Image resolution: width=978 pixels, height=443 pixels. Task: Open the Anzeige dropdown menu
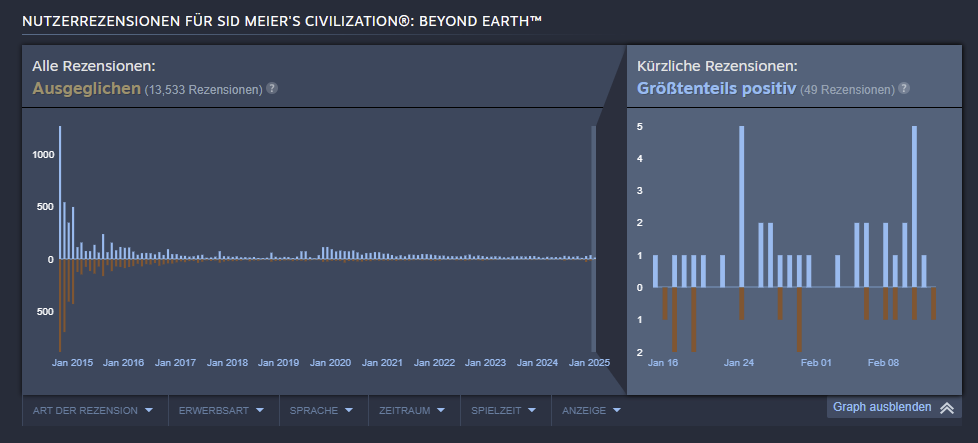(x=592, y=411)
